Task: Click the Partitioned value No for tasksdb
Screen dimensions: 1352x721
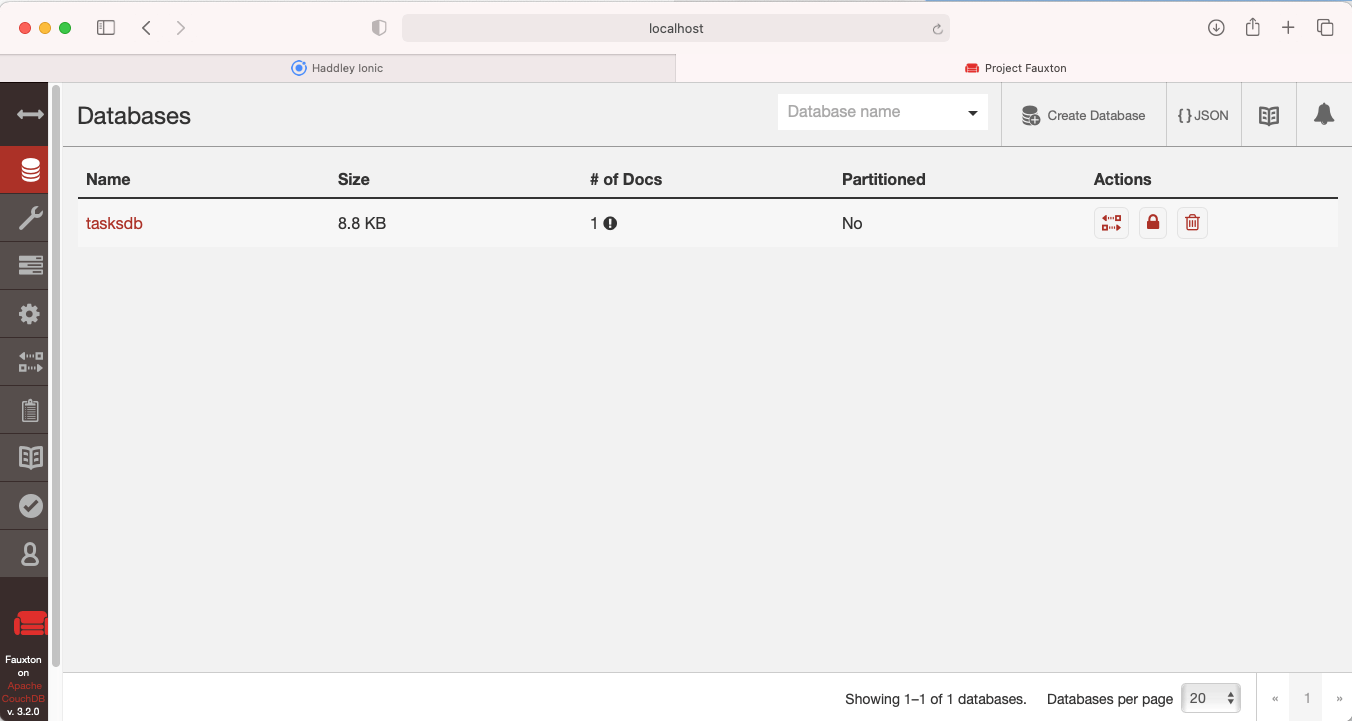Action: 852,223
